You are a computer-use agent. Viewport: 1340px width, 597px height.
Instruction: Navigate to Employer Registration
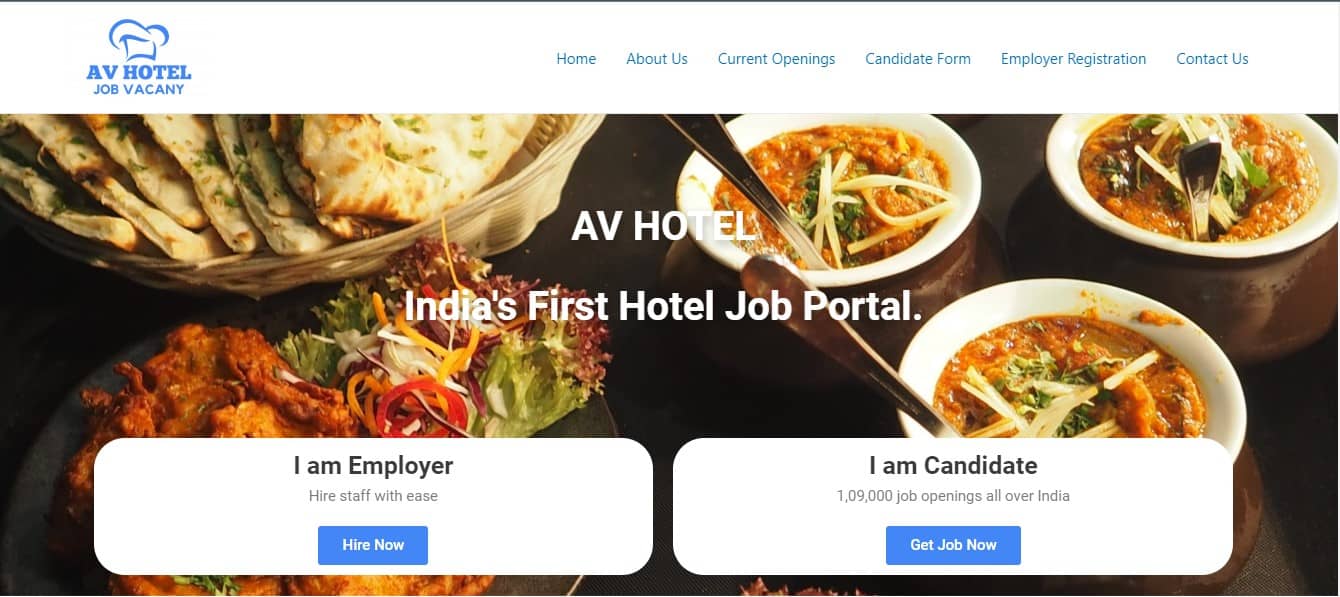point(1073,59)
